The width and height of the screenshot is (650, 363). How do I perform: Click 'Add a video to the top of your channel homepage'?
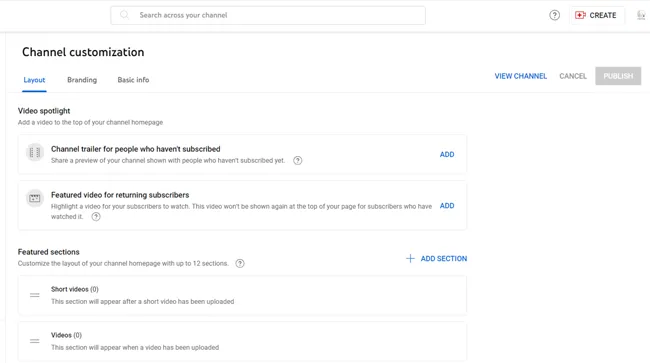click(x=90, y=123)
